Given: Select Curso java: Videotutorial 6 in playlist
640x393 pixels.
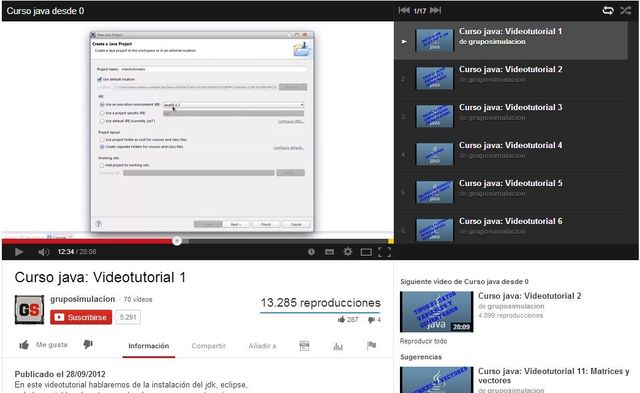Looking at the screenshot, I should point(511,229).
